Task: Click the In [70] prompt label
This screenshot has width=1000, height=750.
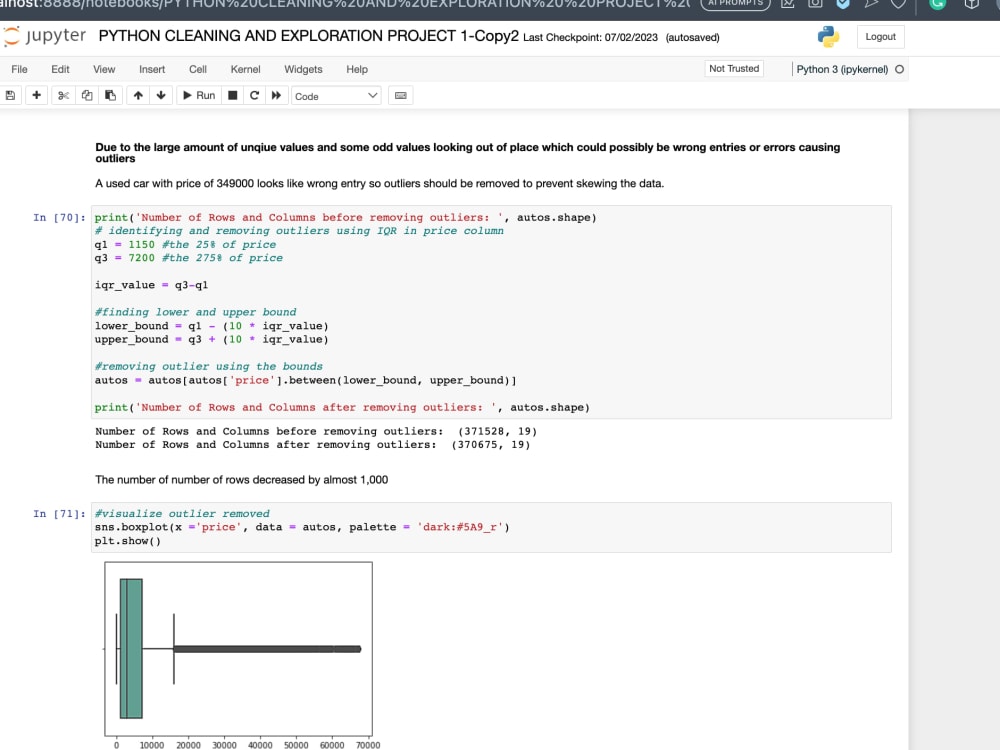Action: click(x=59, y=217)
